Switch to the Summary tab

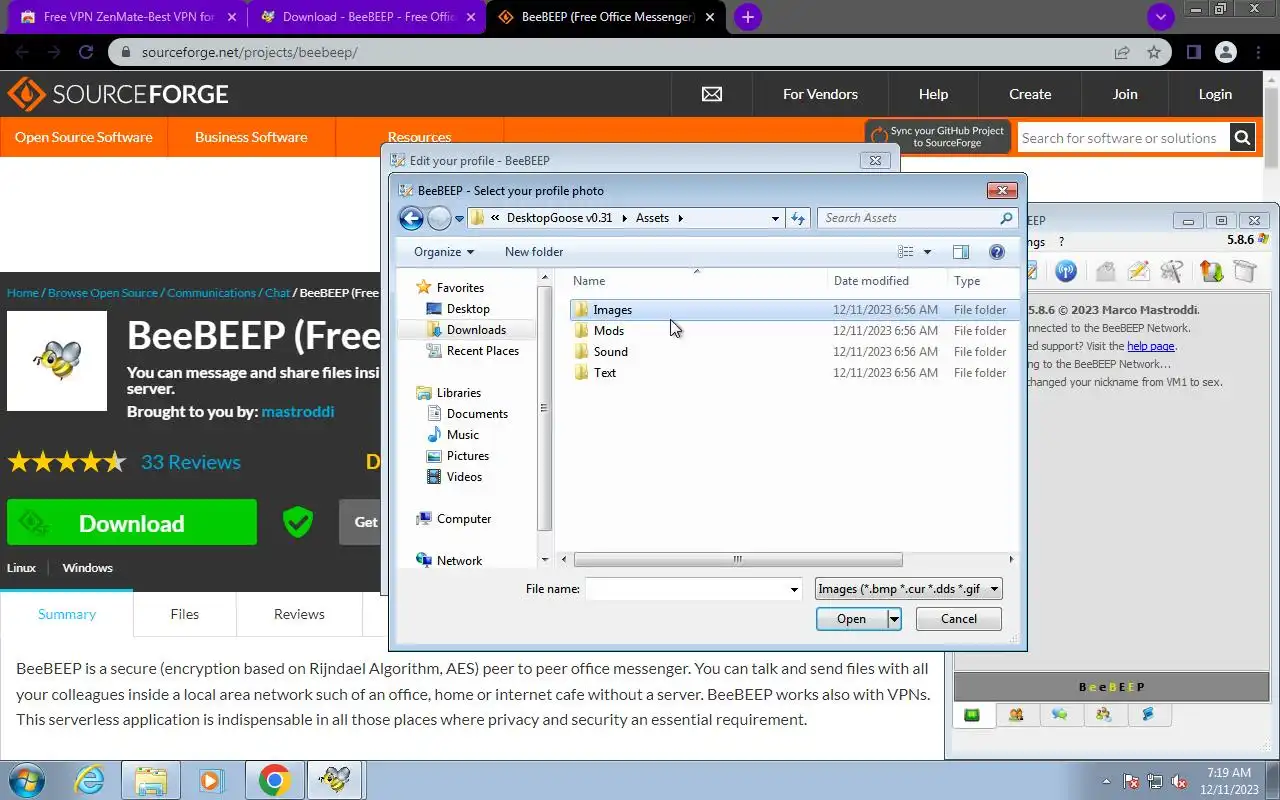(67, 614)
